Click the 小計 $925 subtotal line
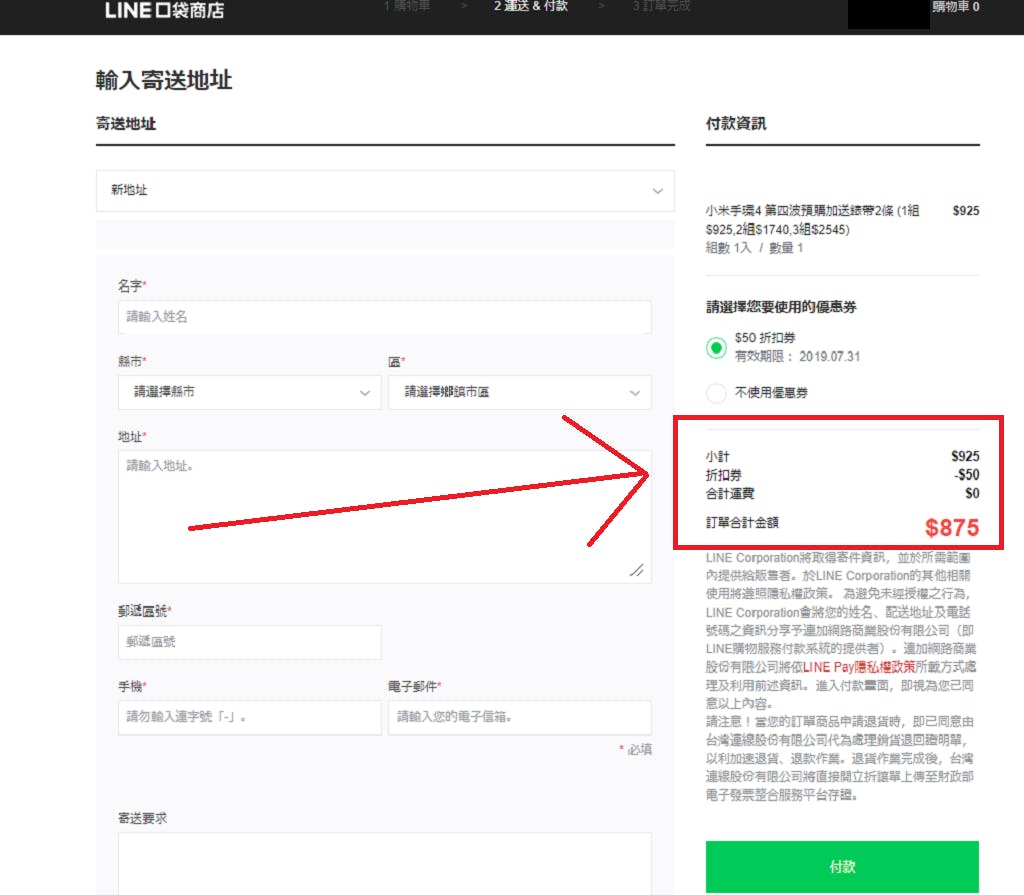Image resolution: width=1024 pixels, height=895 pixels. [x=842, y=456]
